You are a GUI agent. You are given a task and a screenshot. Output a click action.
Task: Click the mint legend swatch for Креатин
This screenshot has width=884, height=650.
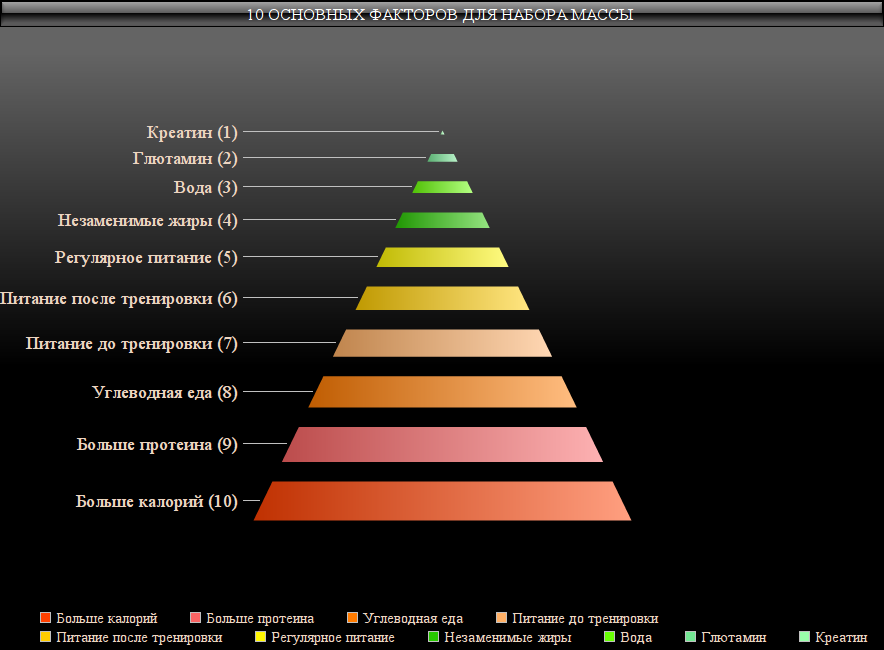tap(805, 637)
